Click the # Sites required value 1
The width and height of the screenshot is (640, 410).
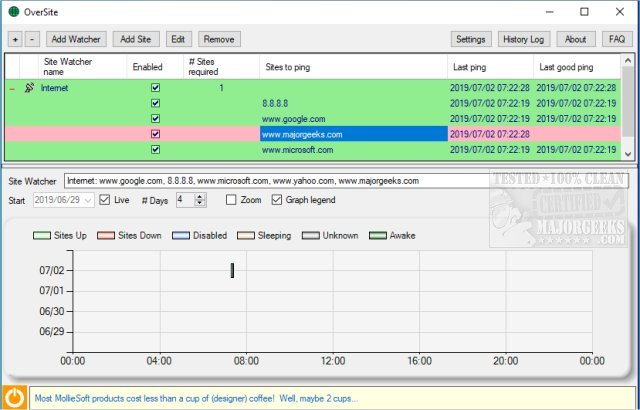[x=221, y=88]
